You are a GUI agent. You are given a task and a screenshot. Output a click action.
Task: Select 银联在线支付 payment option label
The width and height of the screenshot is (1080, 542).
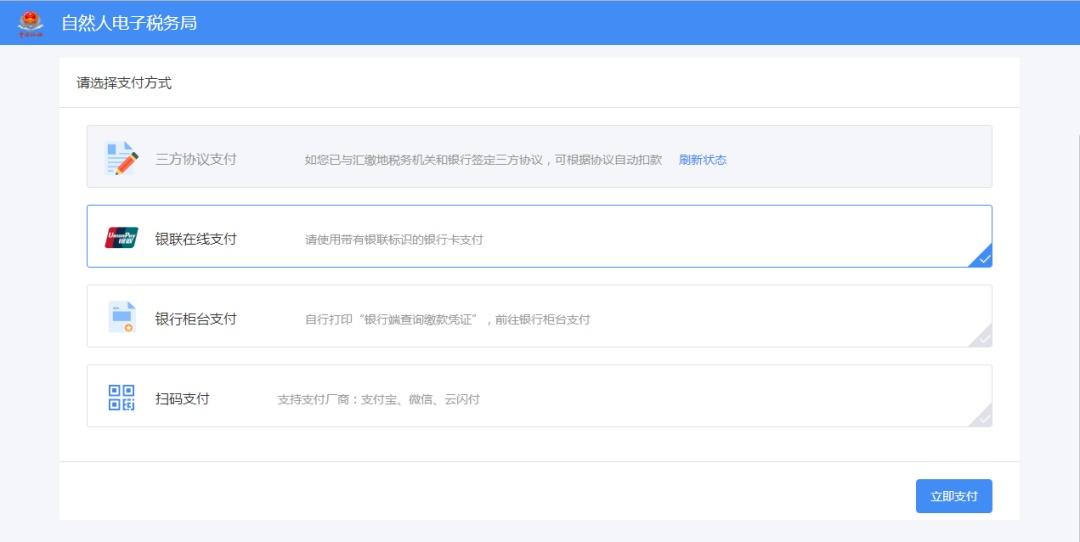click(x=196, y=239)
